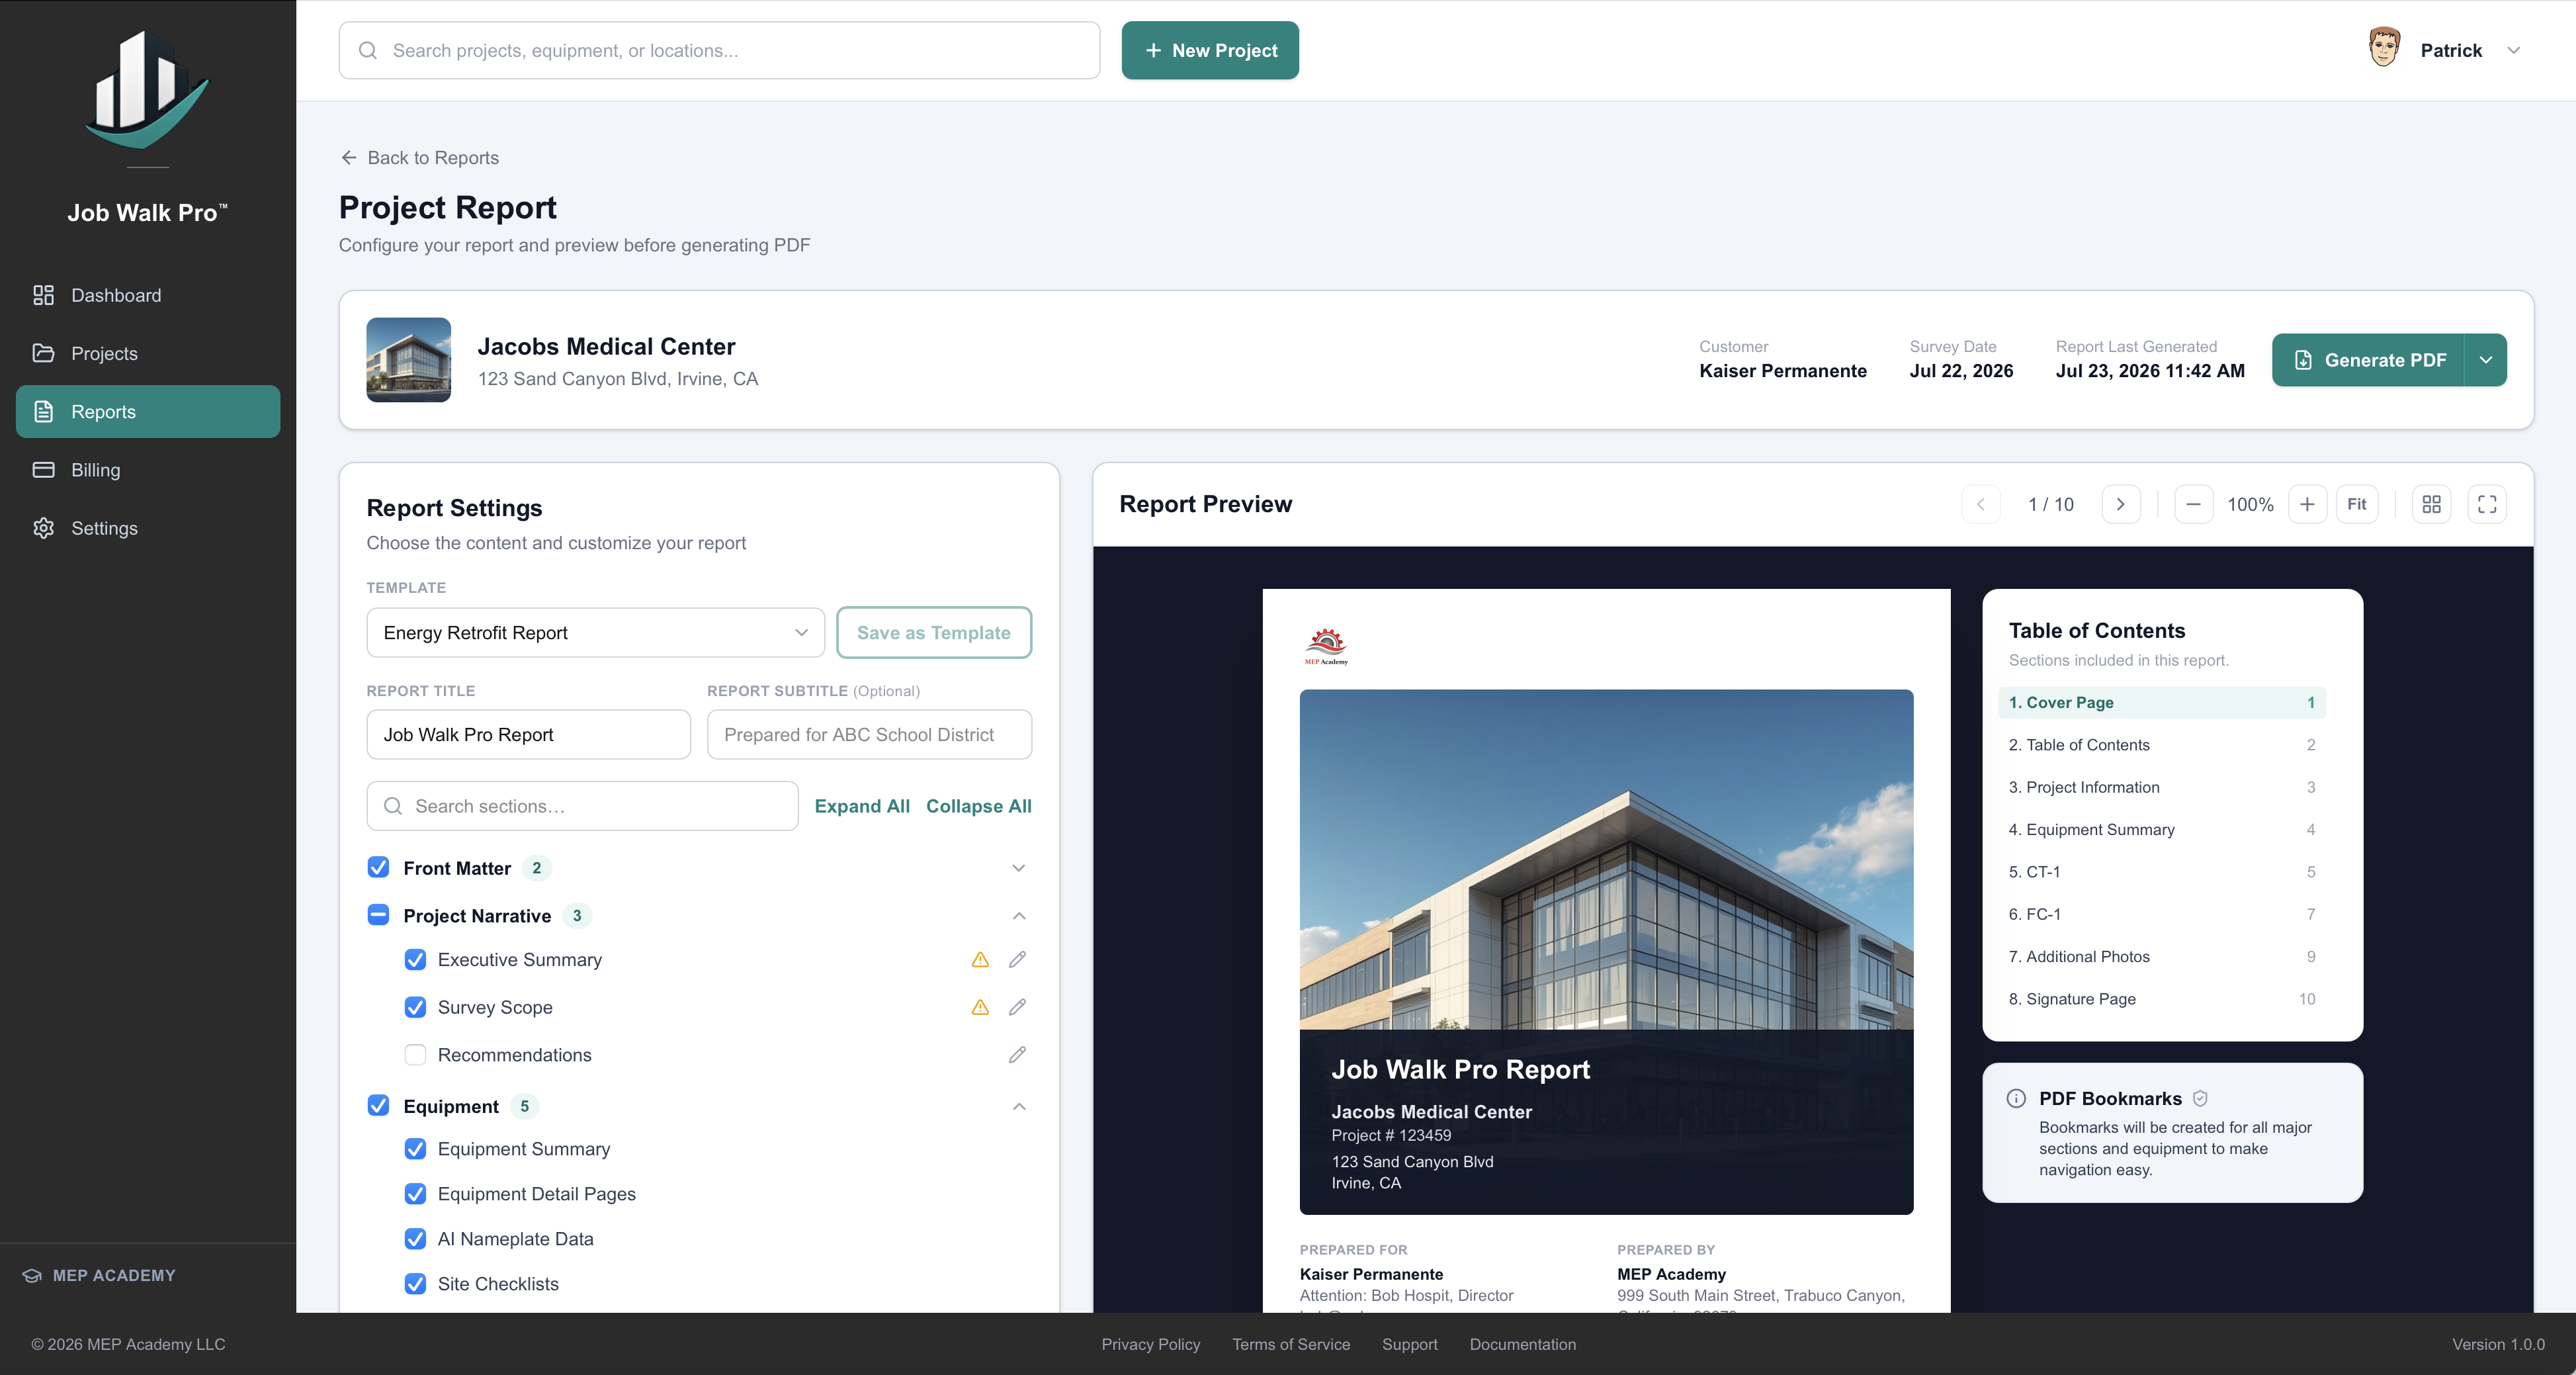This screenshot has width=2576, height=1375.
Task: Open Dashboard from the sidebar
Action: point(148,295)
